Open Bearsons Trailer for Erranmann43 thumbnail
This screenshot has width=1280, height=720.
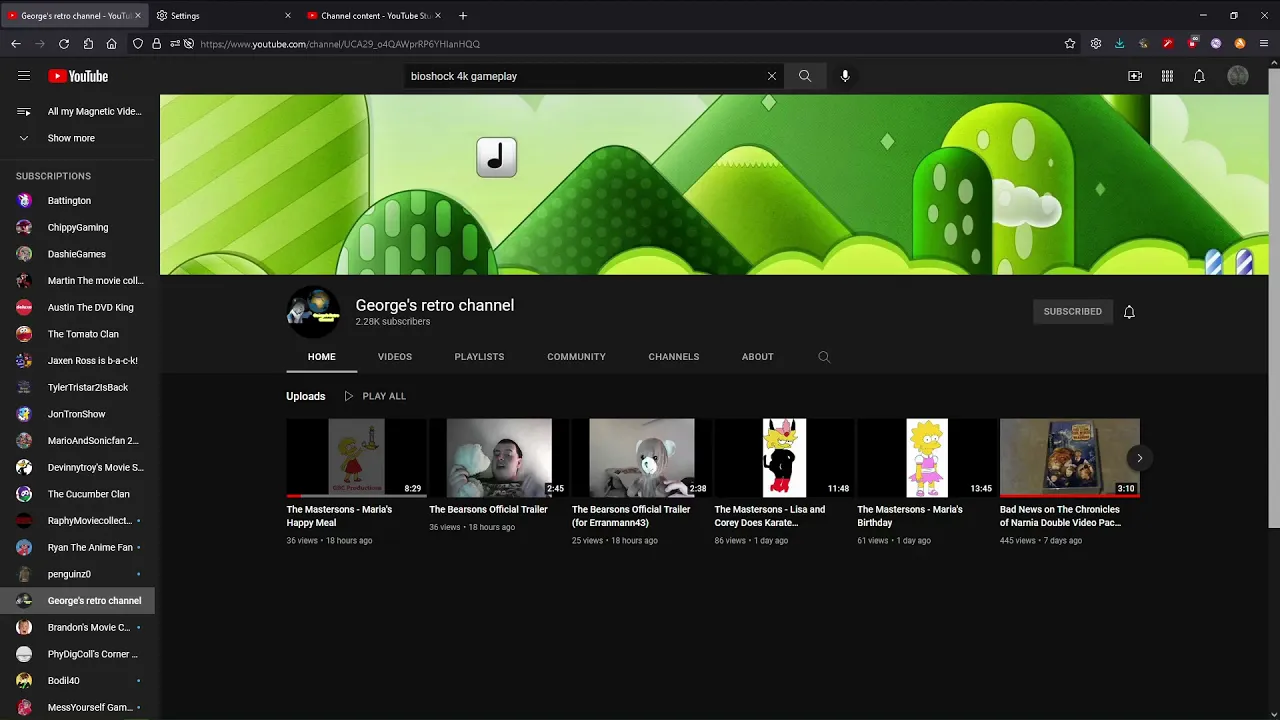pos(642,458)
